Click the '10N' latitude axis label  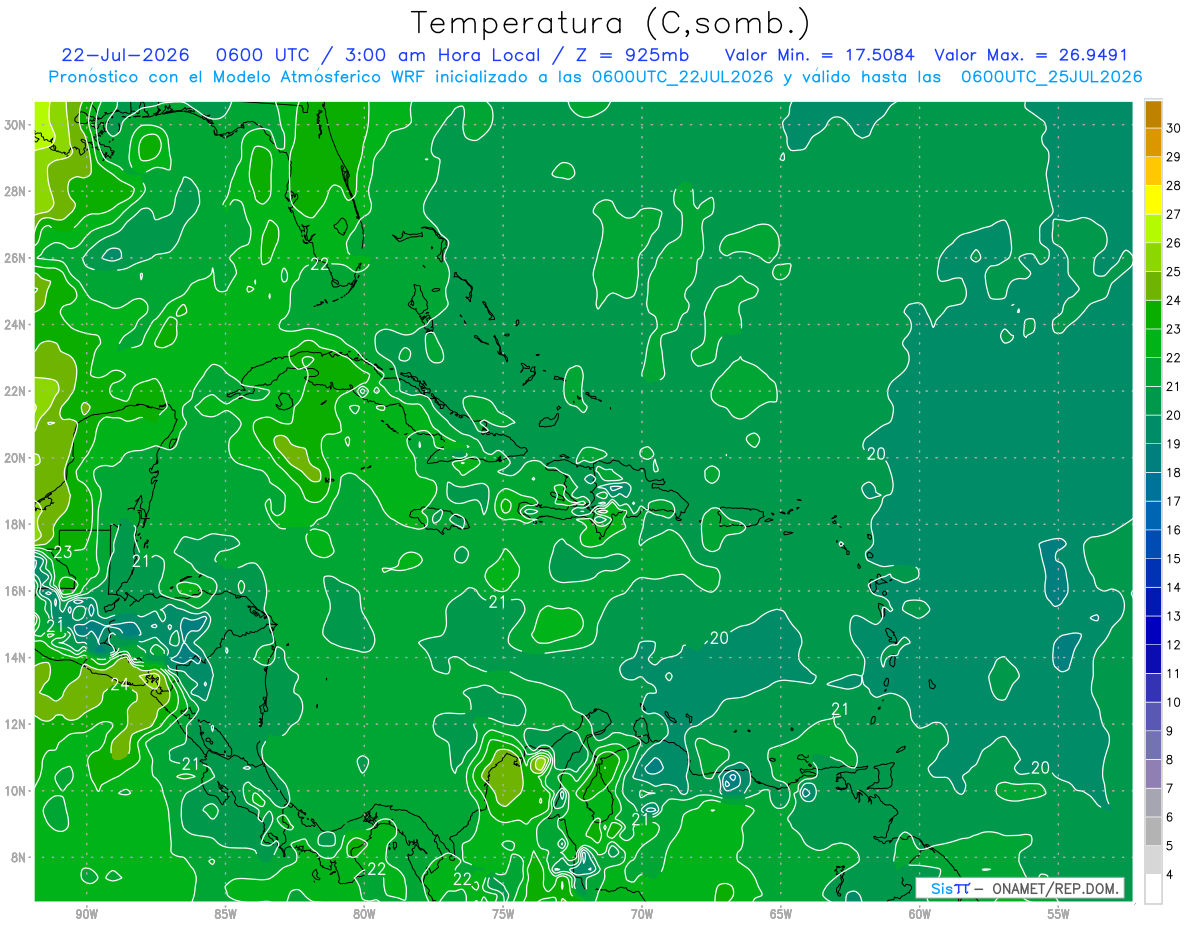click(14, 790)
